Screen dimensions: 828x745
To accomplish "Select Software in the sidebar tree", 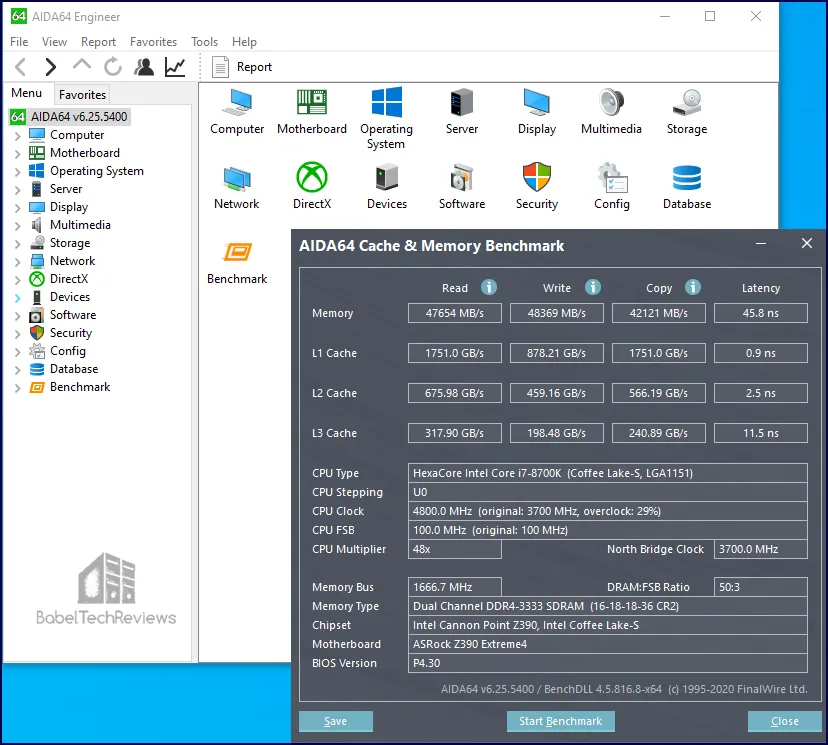I will click(73, 315).
